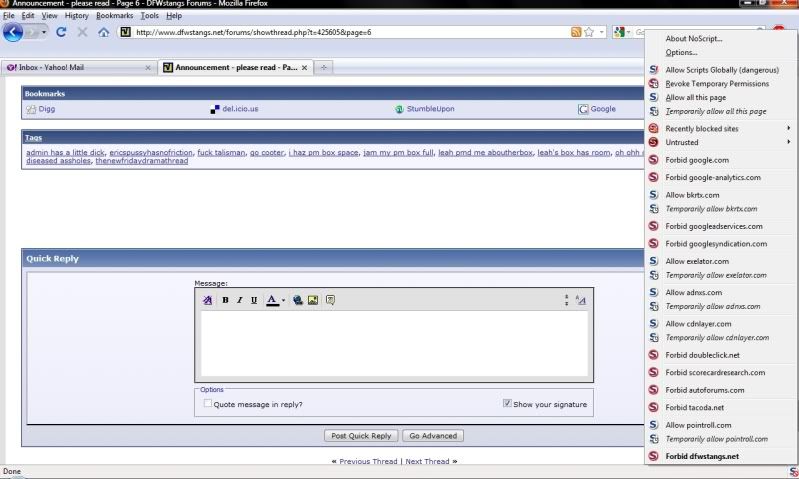Check Quote message in reply
799x479 pixels.
click(x=208, y=404)
